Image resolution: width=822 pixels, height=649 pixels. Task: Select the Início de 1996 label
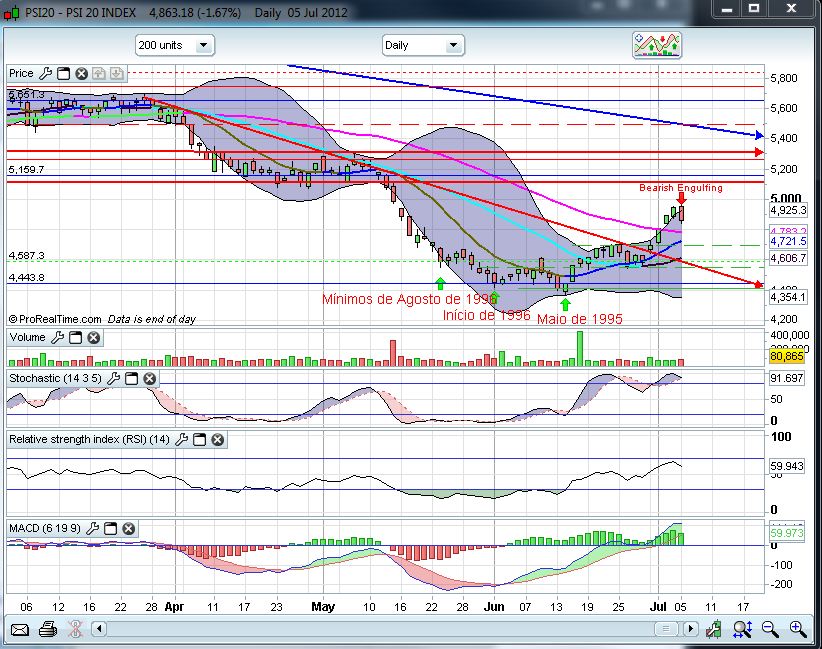(x=486, y=315)
